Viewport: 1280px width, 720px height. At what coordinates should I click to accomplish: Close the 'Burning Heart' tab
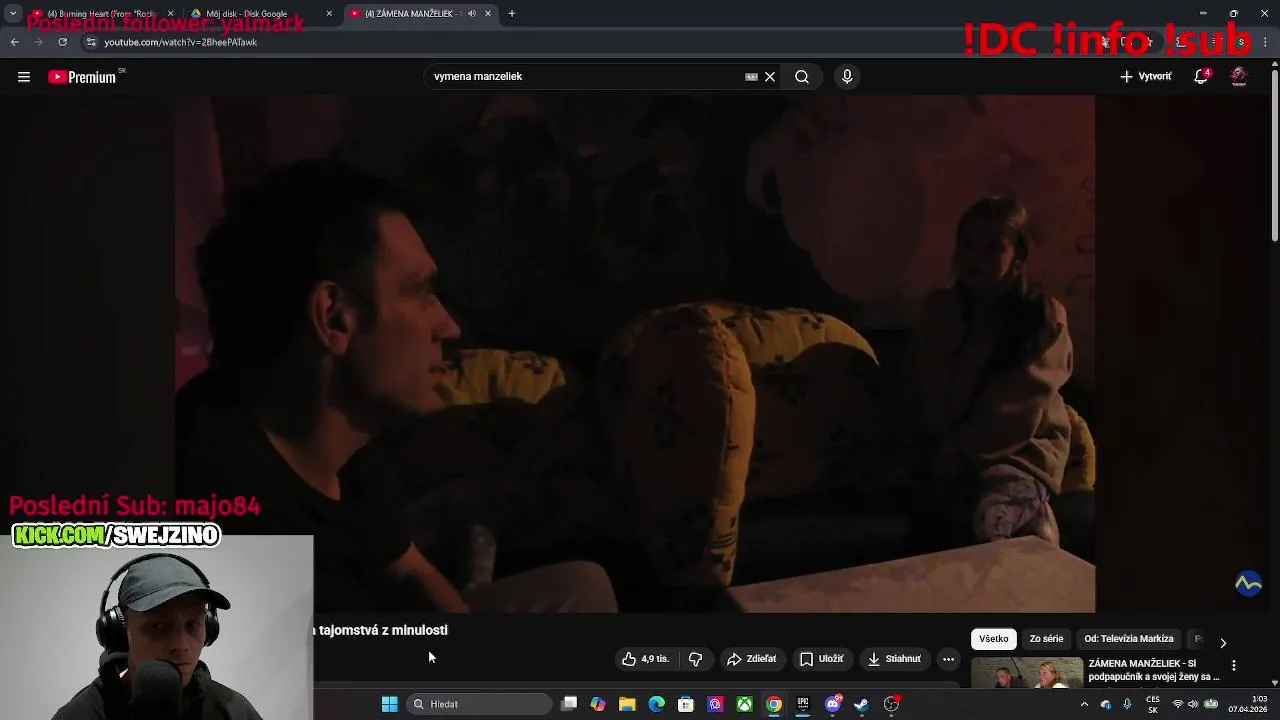tap(170, 14)
